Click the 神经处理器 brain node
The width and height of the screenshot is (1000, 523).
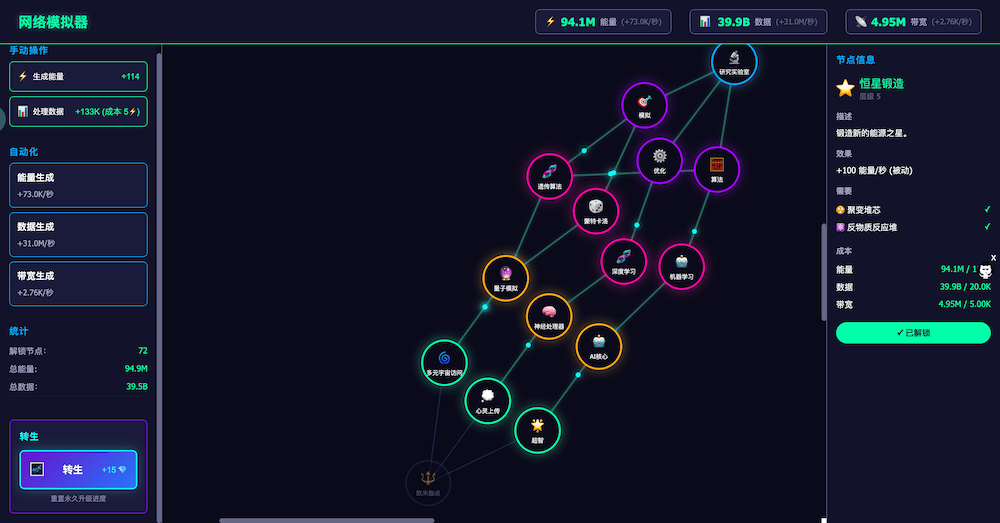tap(549, 316)
